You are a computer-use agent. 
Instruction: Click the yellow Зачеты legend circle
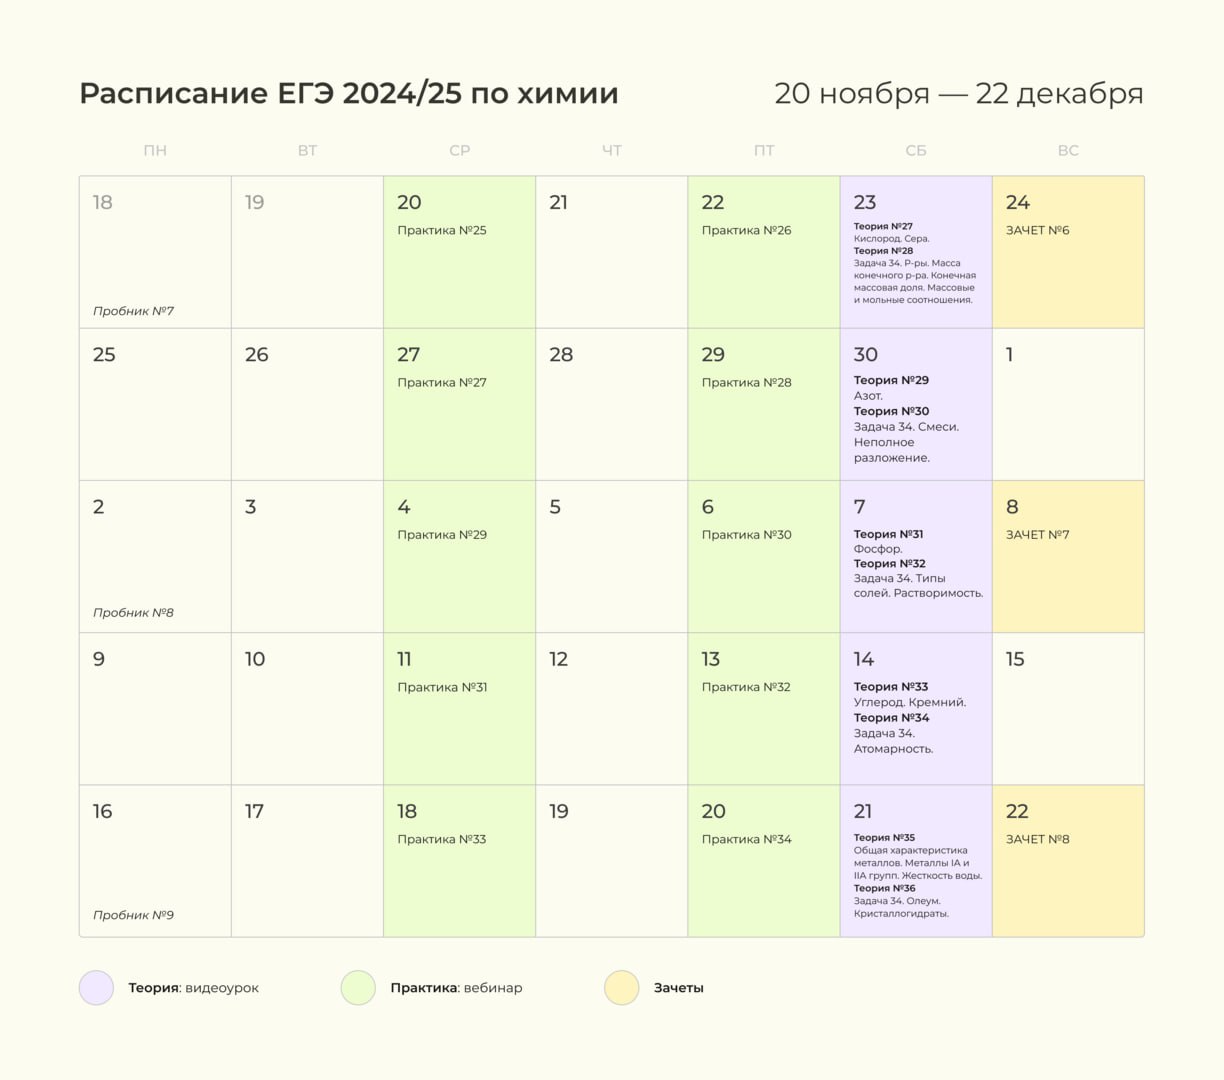(x=621, y=988)
